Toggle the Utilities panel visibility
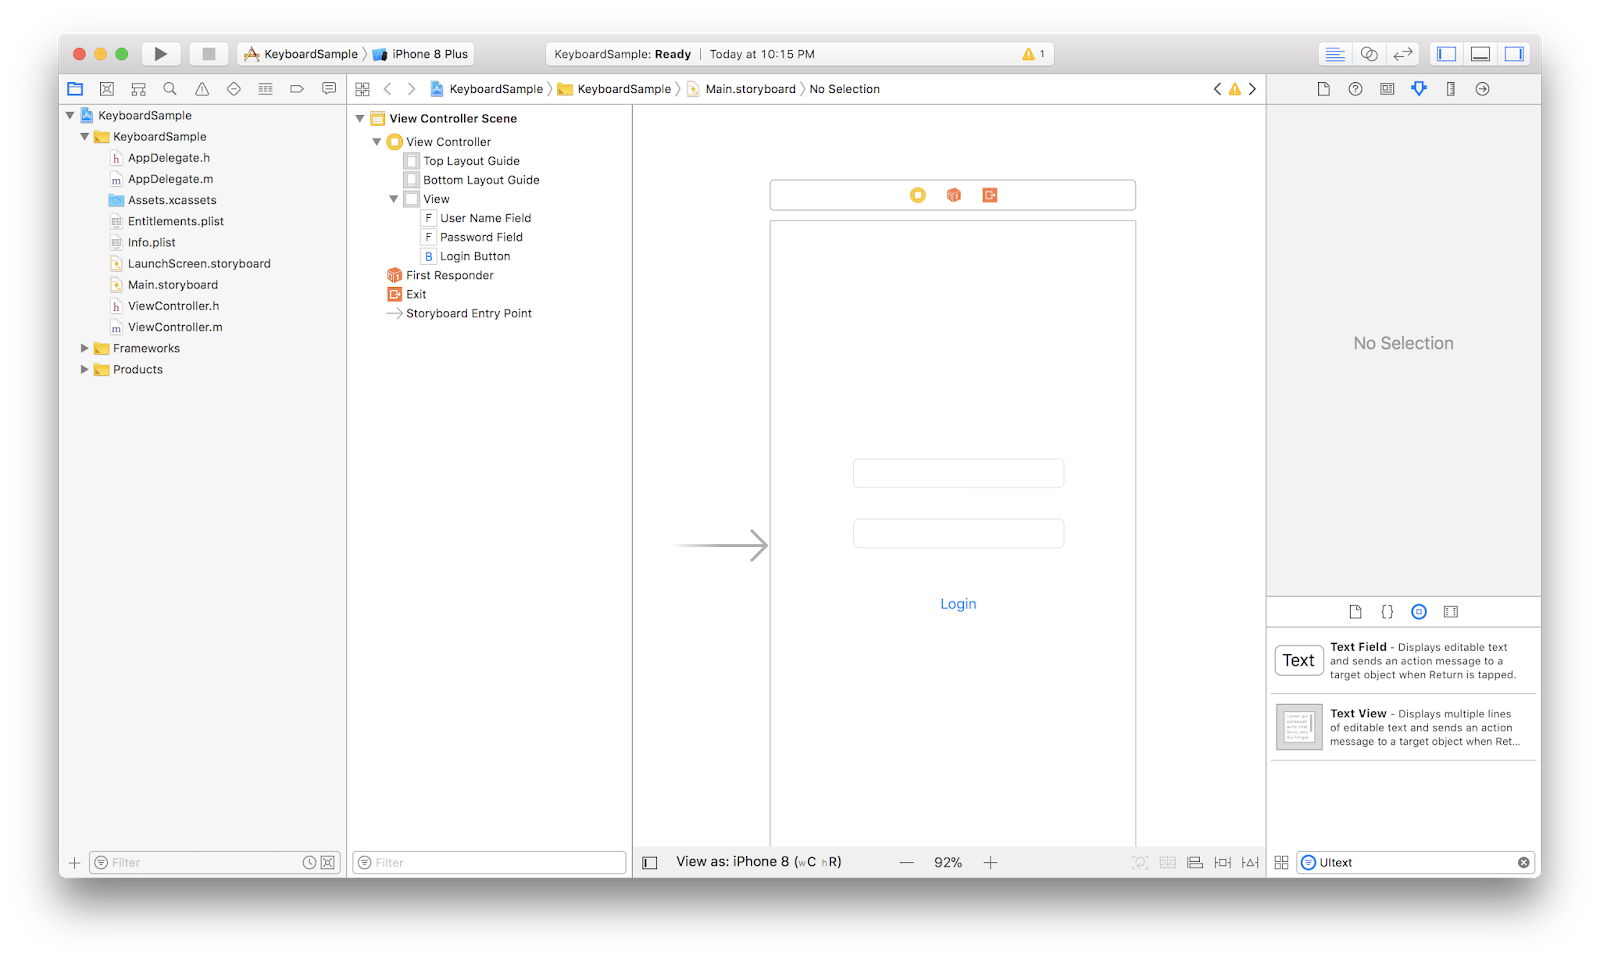This screenshot has width=1600, height=962. pos(1514,53)
